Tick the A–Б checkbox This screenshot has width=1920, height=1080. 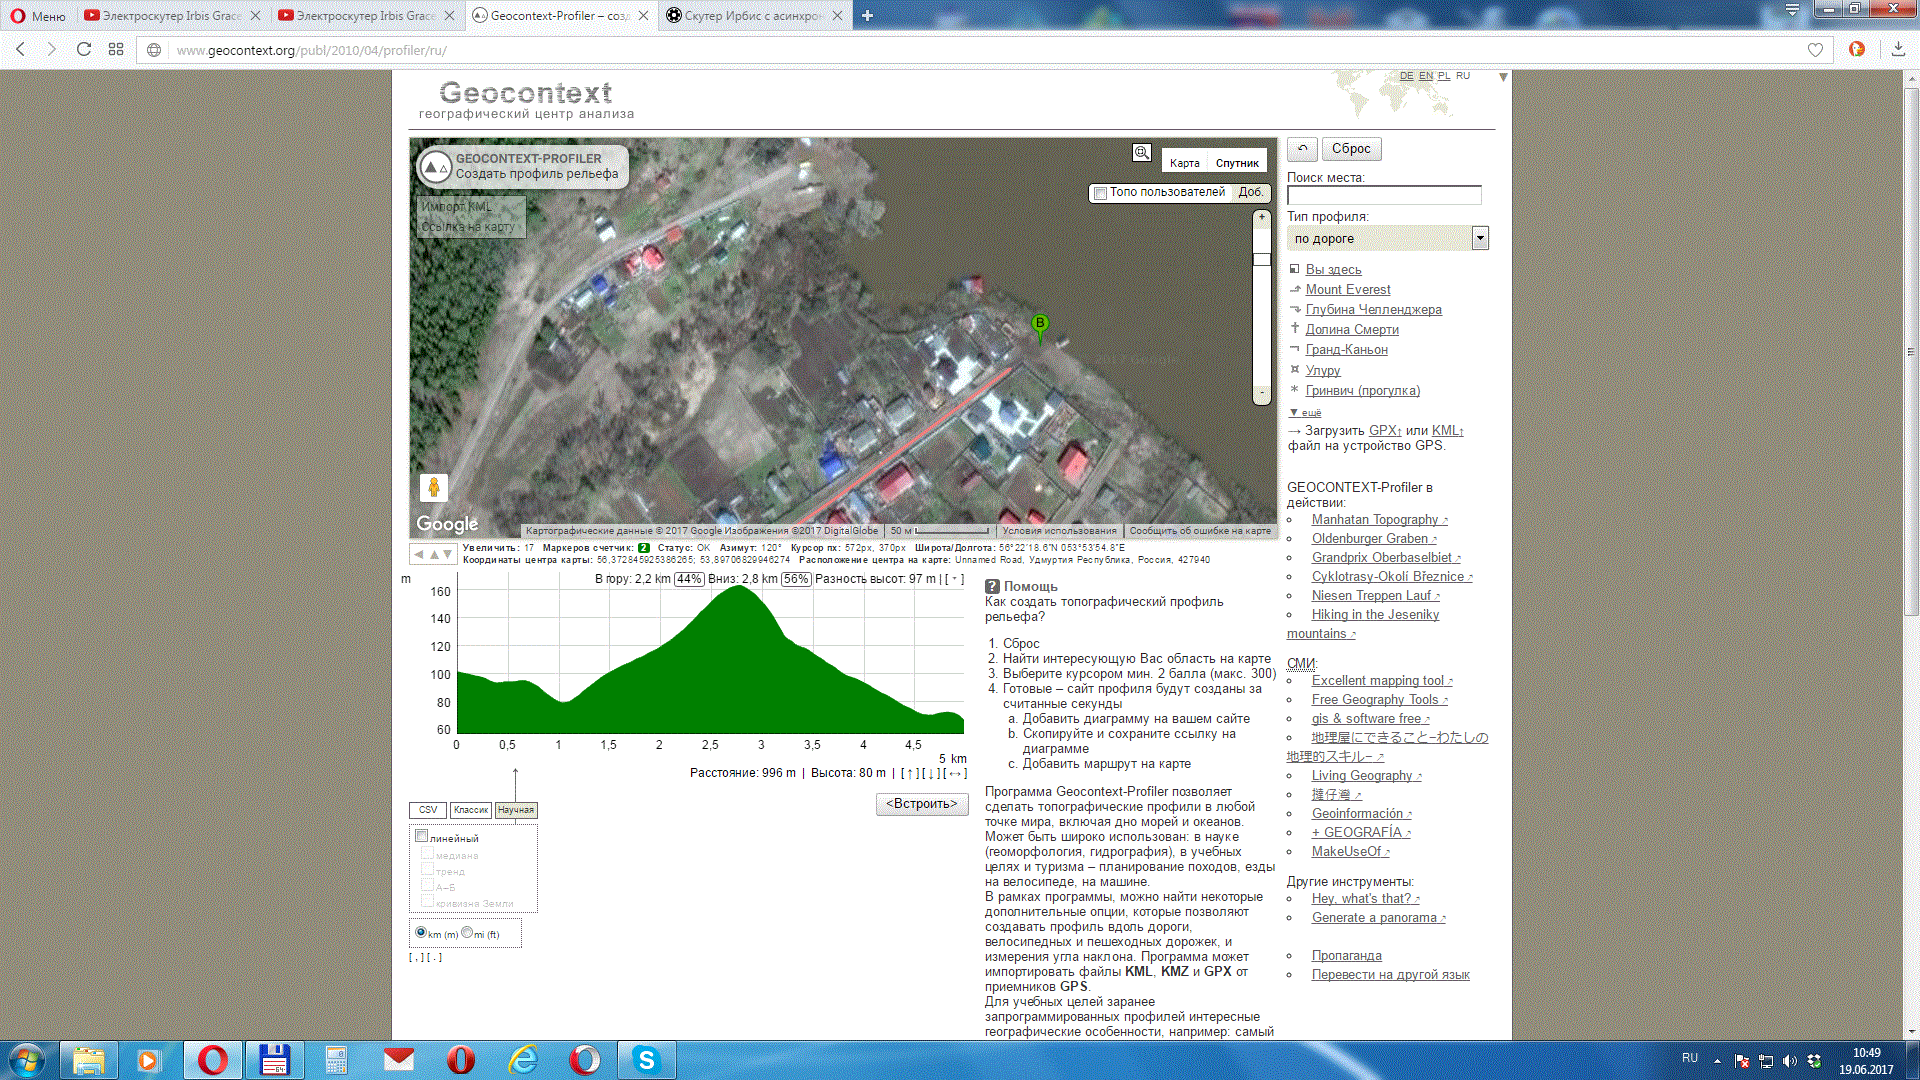point(427,885)
